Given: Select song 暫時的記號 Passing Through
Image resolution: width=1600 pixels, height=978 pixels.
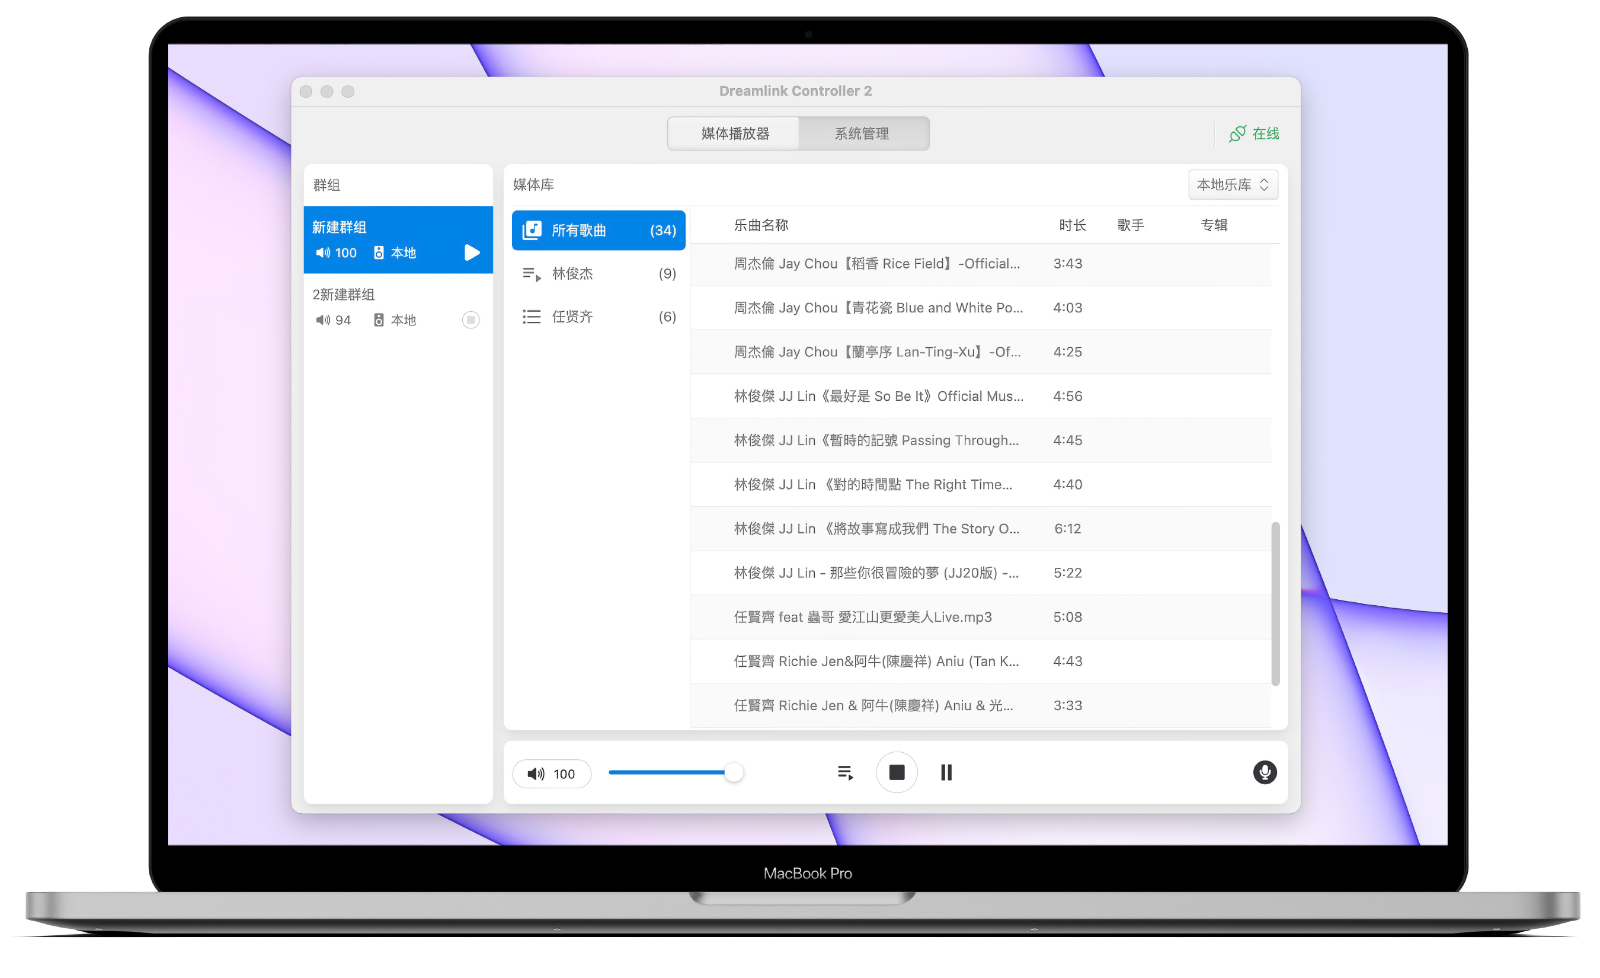Looking at the screenshot, I should [980, 440].
